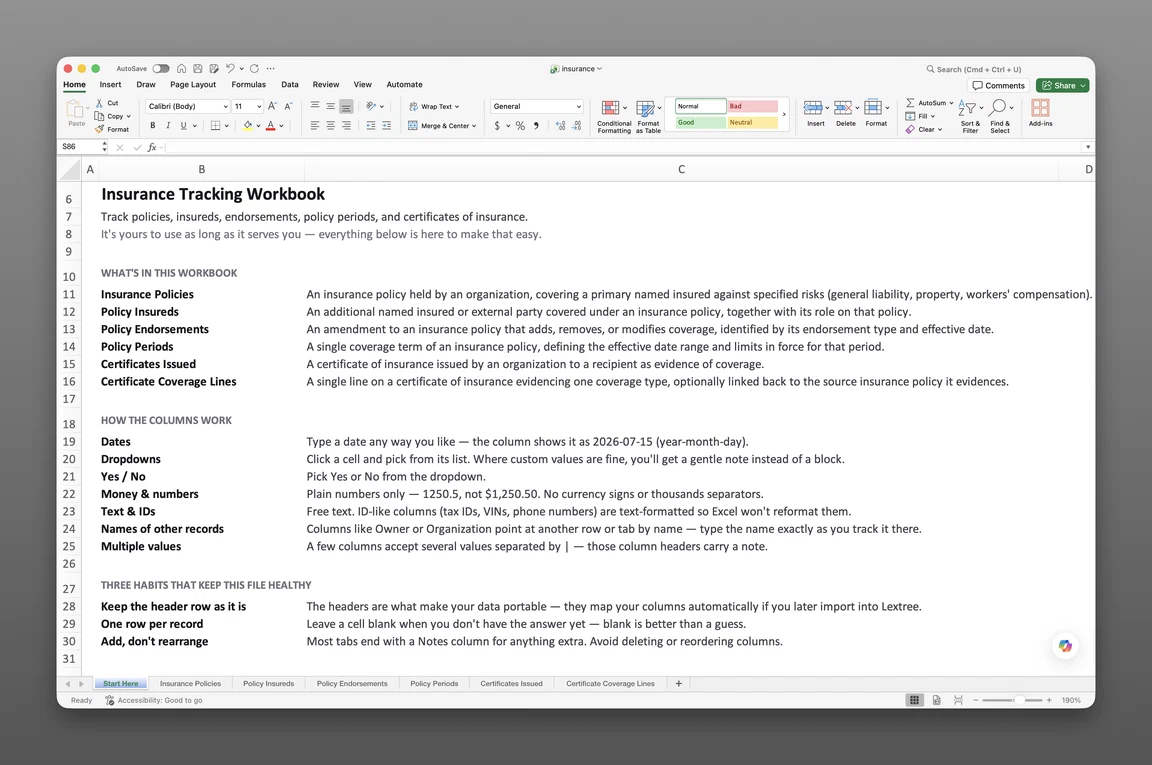This screenshot has height=765, width=1152.
Task: Click the Undo arrow icon
Action: click(230, 68)
